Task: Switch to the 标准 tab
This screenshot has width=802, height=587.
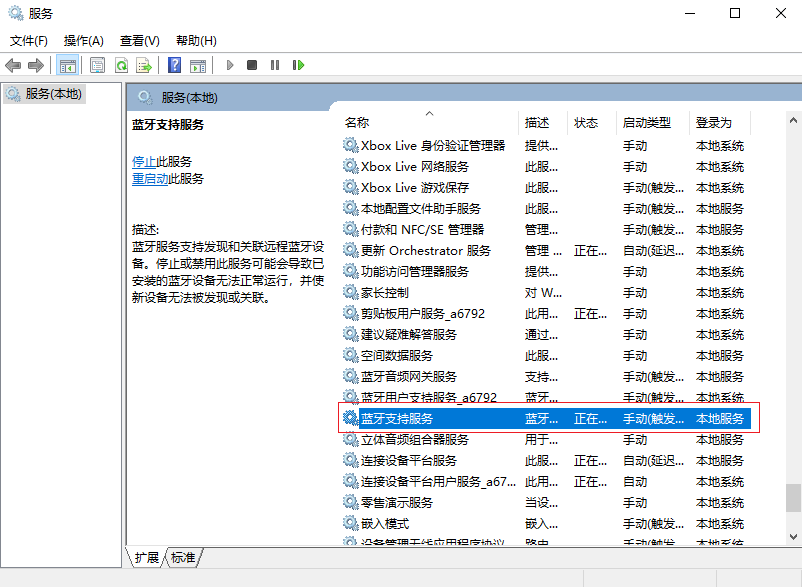Action: 183,558
